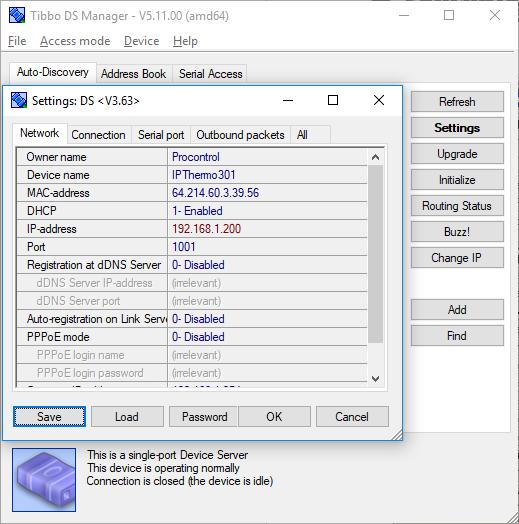Change the DHCP value 1- Enabled

click(x=267, y=211)
